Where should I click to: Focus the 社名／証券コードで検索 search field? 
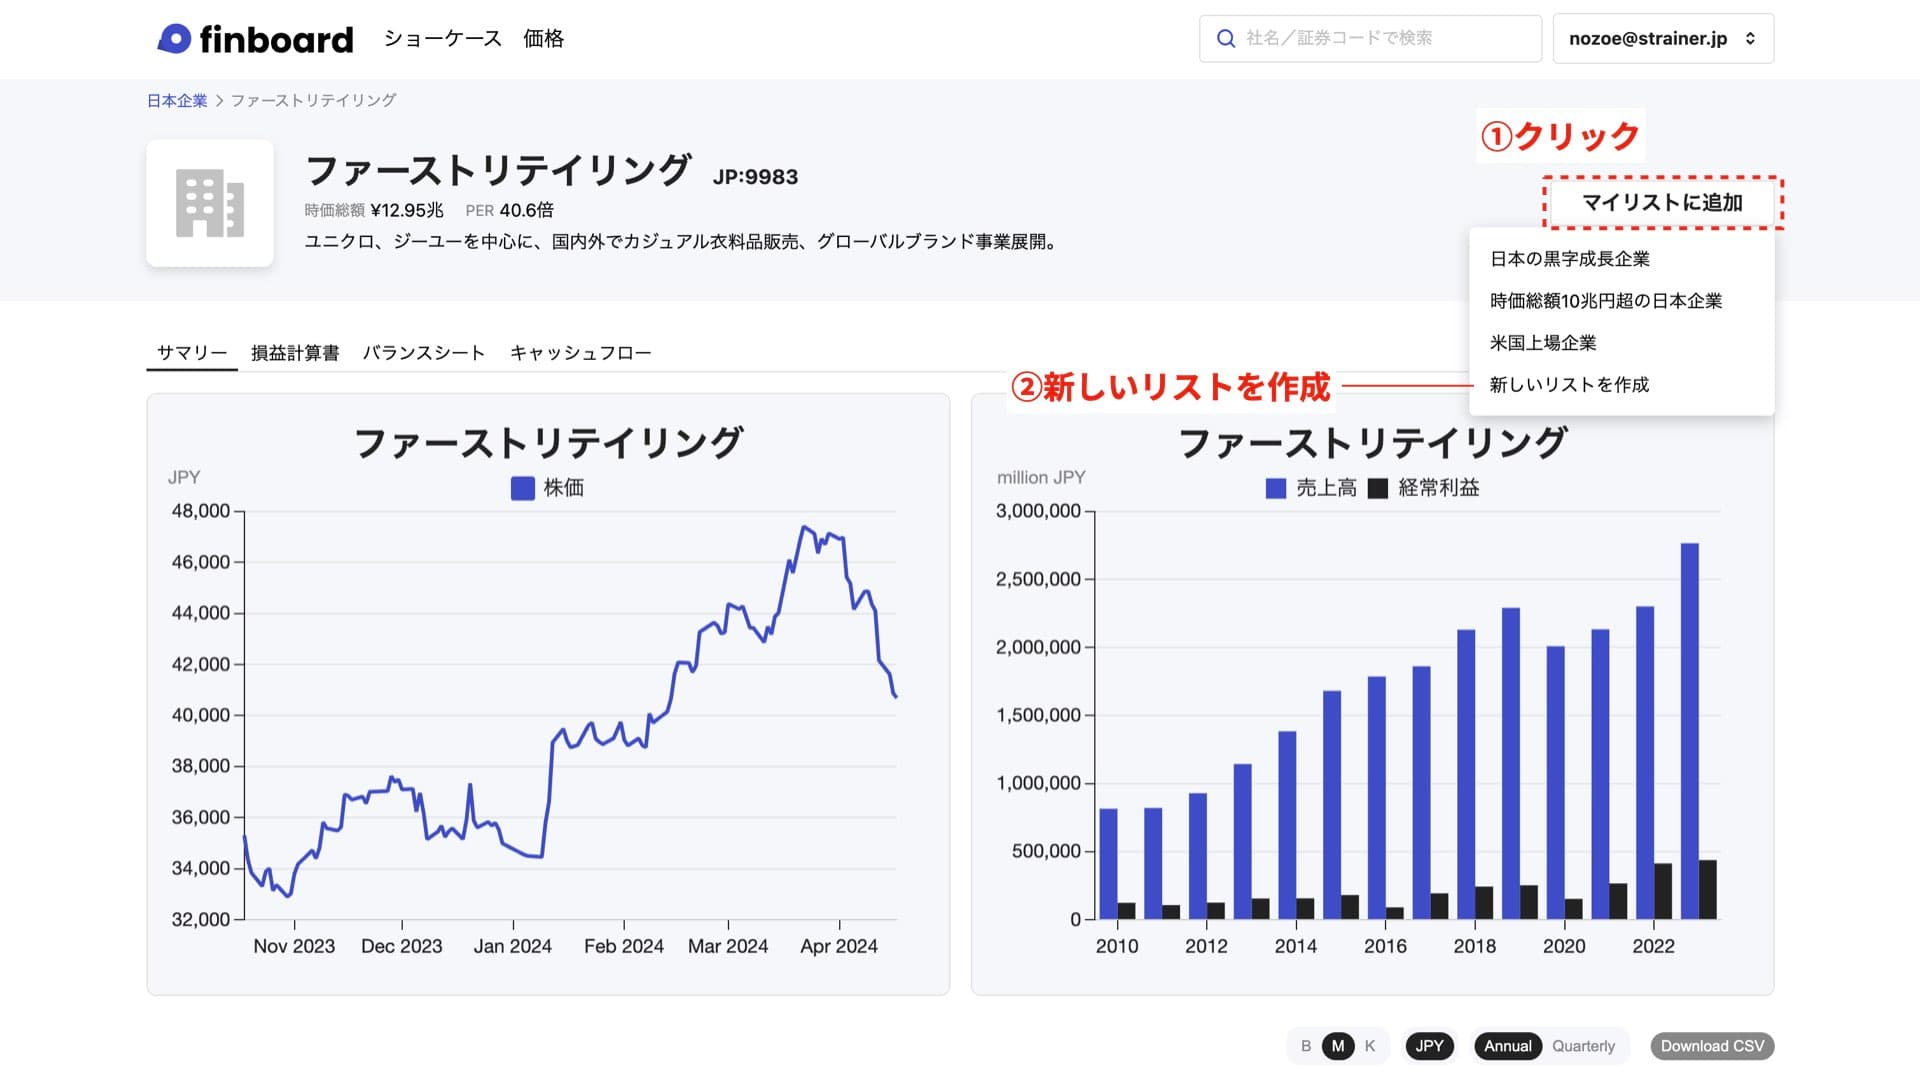coord(1370,39)
